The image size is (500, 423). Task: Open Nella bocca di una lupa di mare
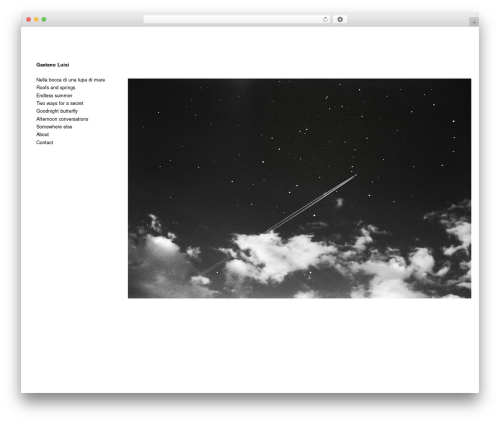point(71,80)
